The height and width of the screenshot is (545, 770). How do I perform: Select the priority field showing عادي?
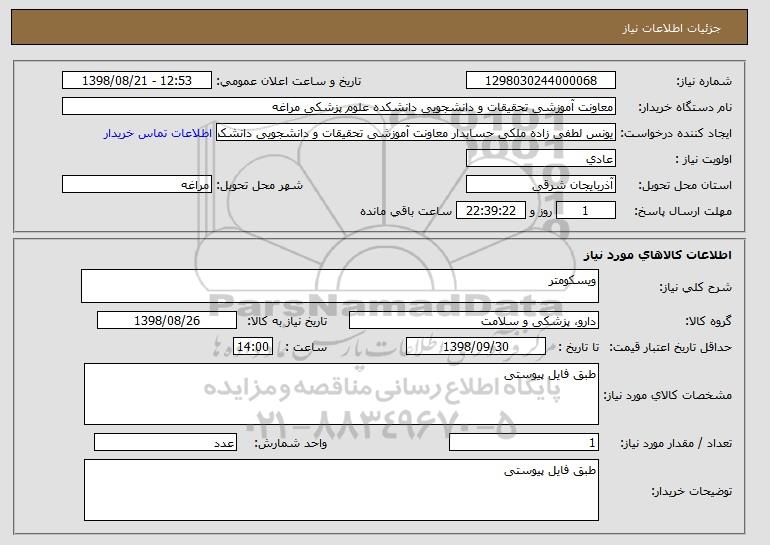tap(541, 159)
